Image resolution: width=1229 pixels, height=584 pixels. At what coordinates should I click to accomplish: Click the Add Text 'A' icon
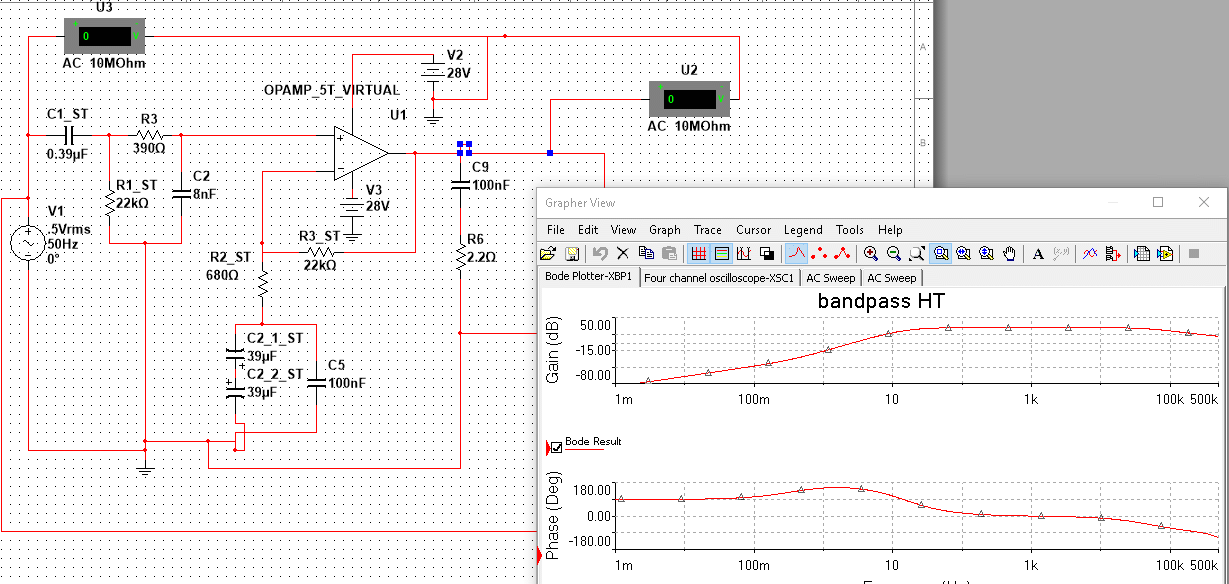pos(1038,254)
